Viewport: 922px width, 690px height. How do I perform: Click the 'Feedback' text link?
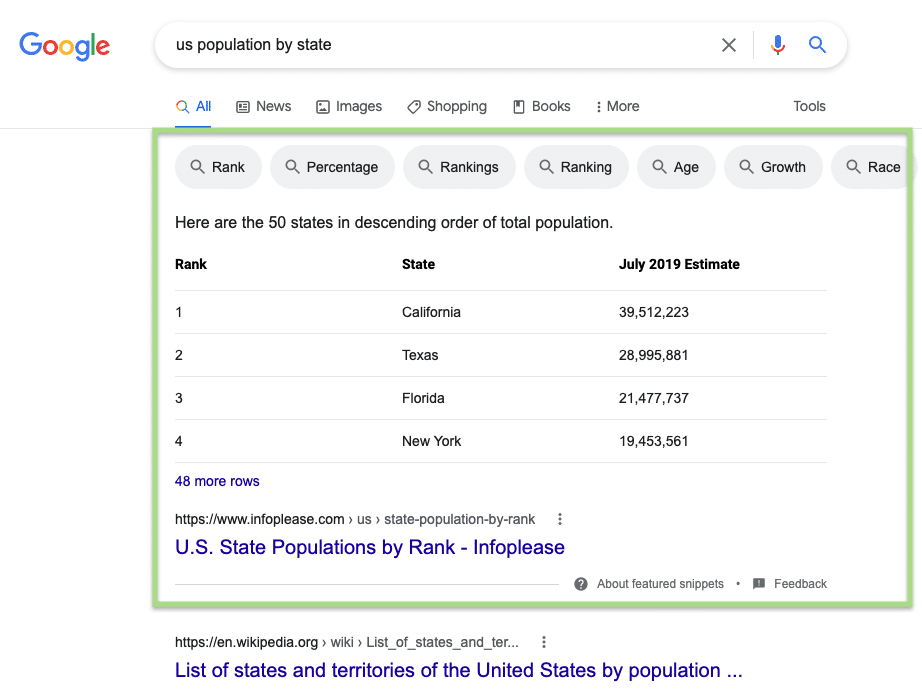(800, 584)
